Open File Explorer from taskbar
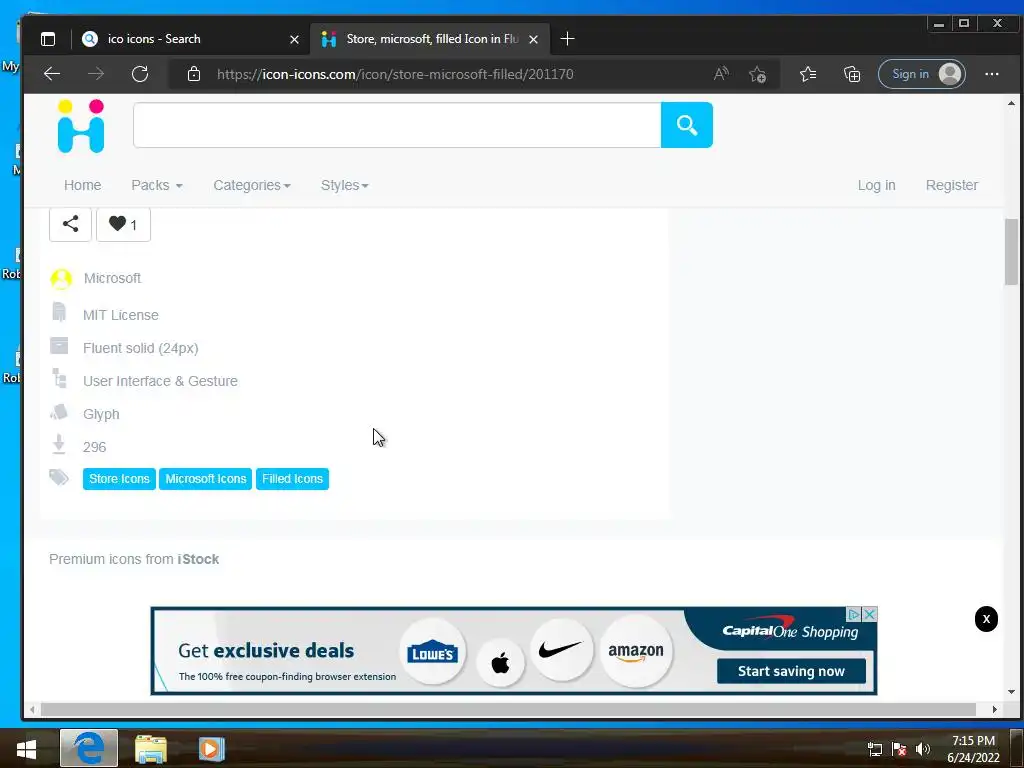Image resolution: width=1024 pixels, height=768 pixels. (151, 749)
